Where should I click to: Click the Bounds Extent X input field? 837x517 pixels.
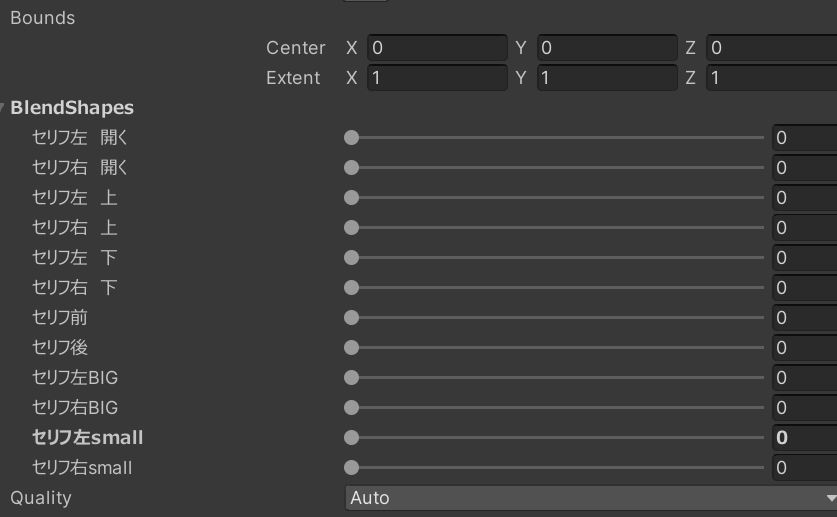[437, 78]
